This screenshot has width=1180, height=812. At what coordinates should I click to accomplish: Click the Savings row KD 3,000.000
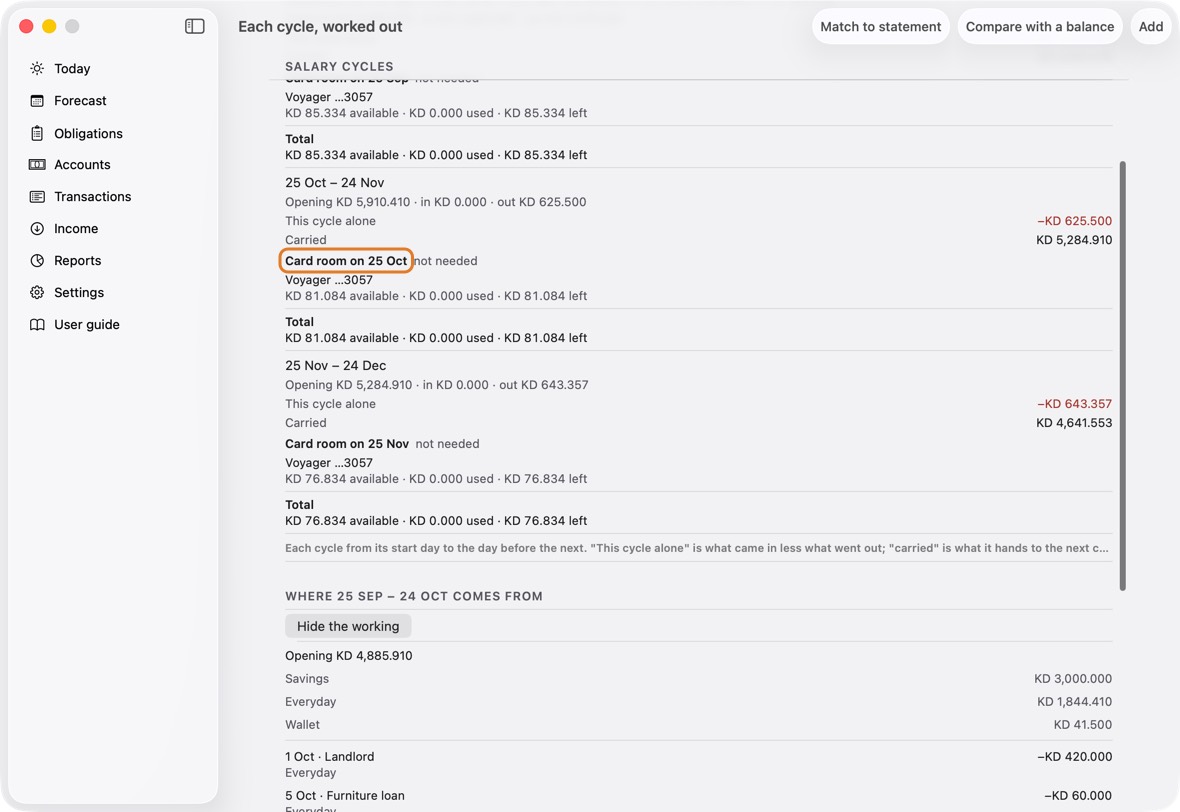(698, 679)
